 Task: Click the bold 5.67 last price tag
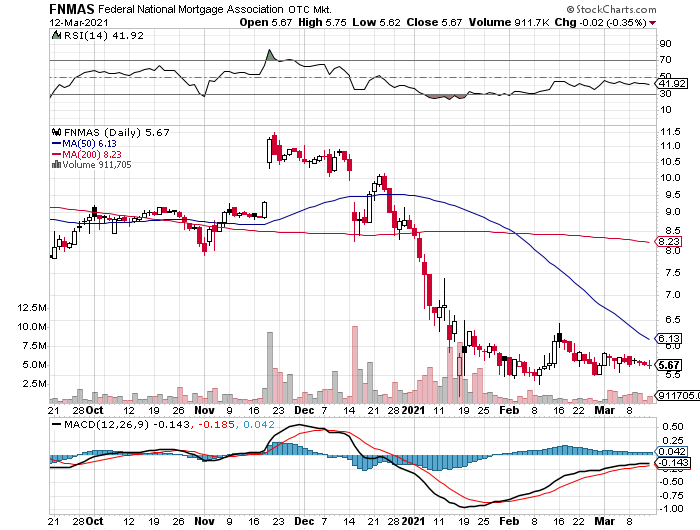669,365
